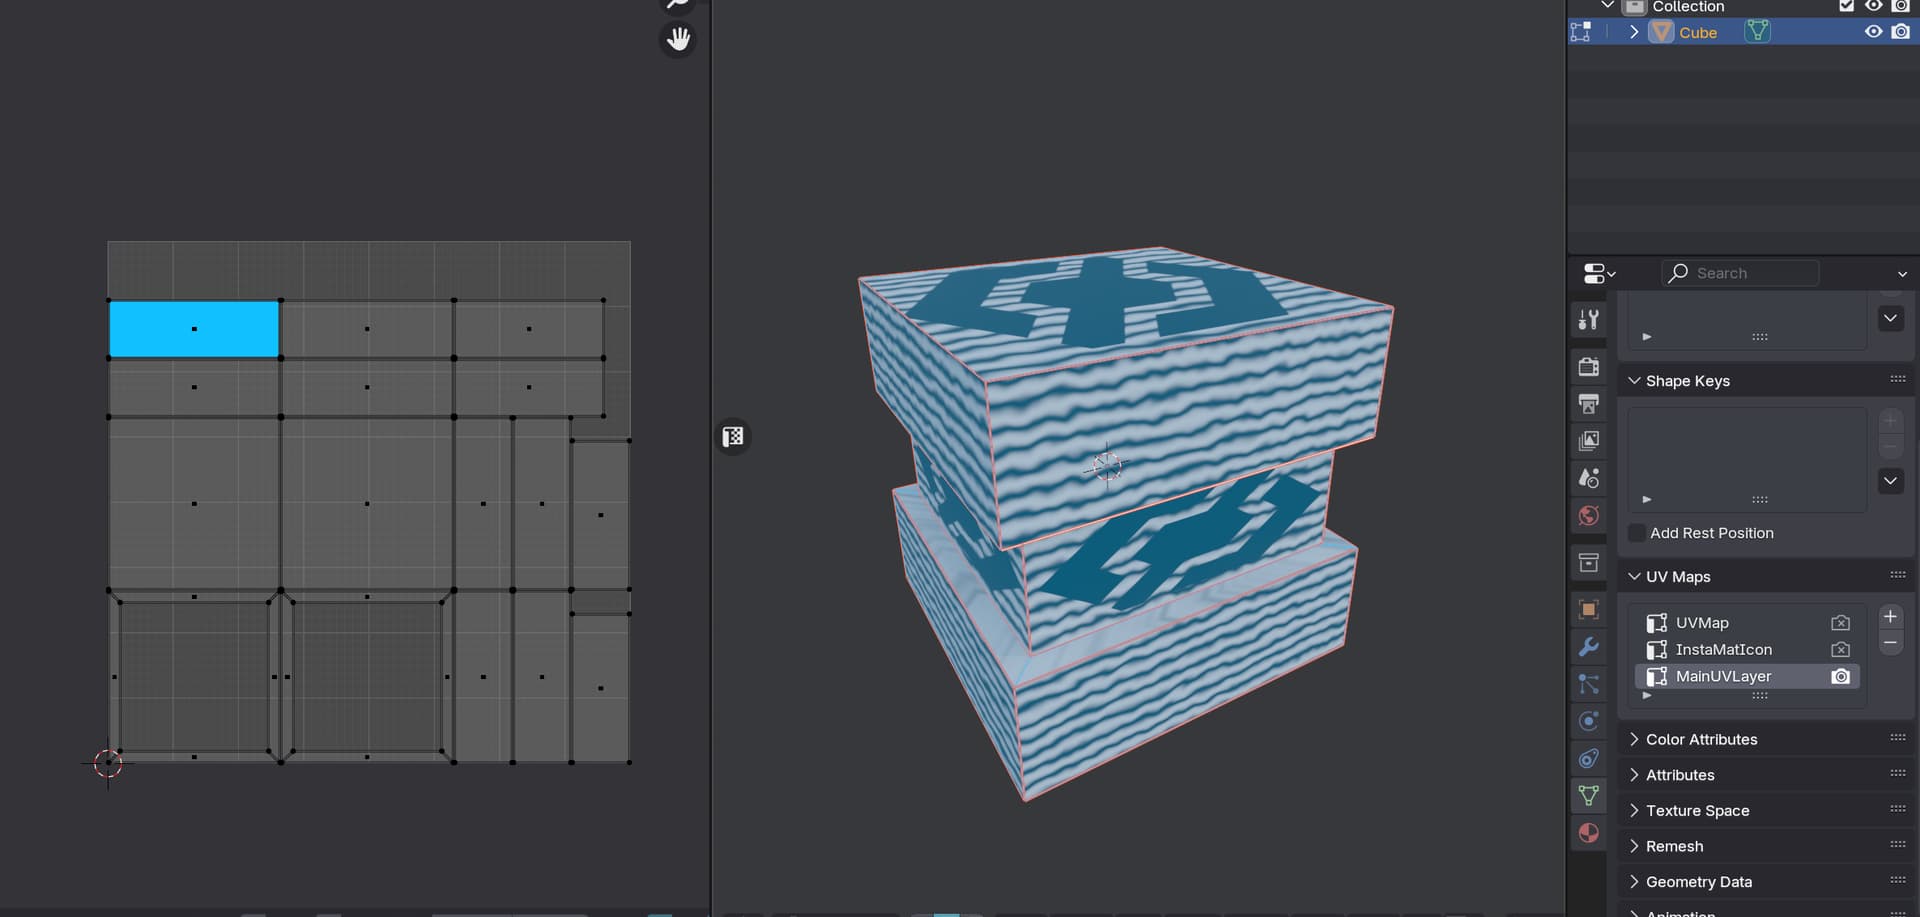Viewport: 1920px width, 917px height.
Task: Add a new UV map
Action: click(x=1890, y=616)
